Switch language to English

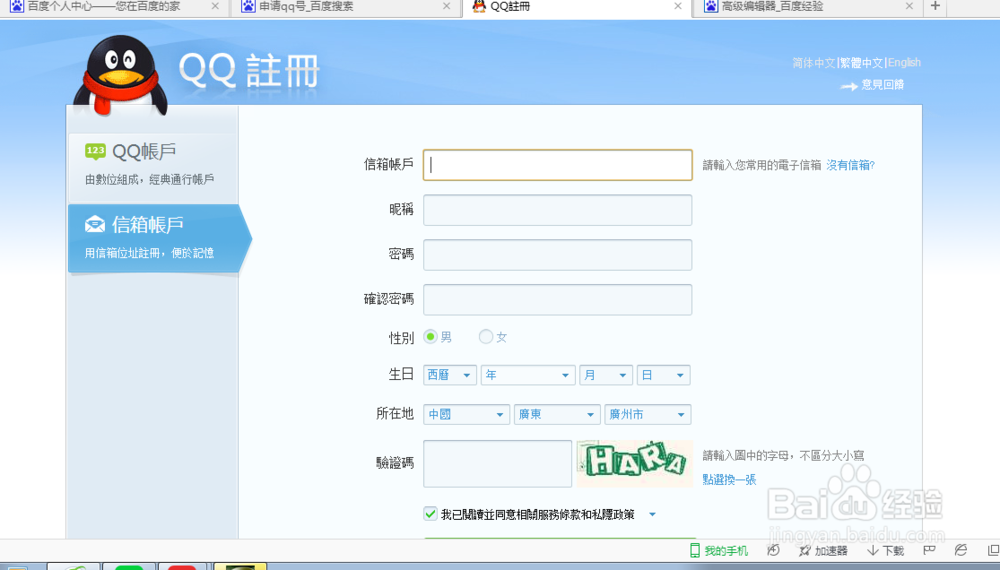point(904,62)
